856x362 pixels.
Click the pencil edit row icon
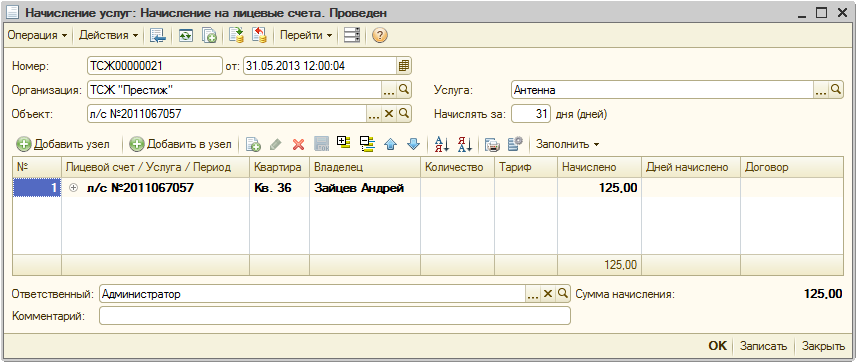click(276, 144)
